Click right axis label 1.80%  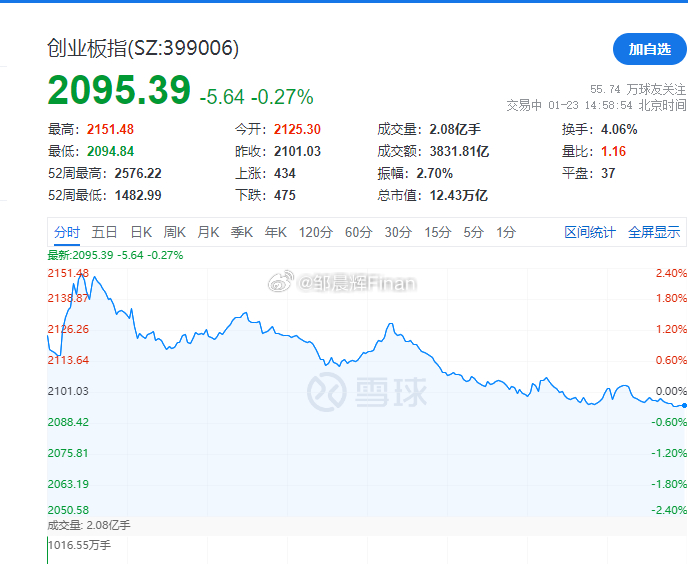[671, 298]
